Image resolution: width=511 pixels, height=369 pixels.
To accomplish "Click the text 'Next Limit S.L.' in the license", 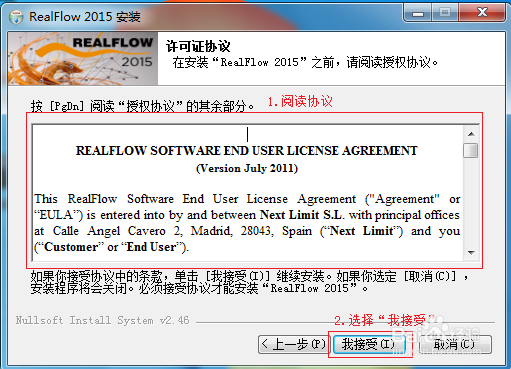I will pos(301,215).
